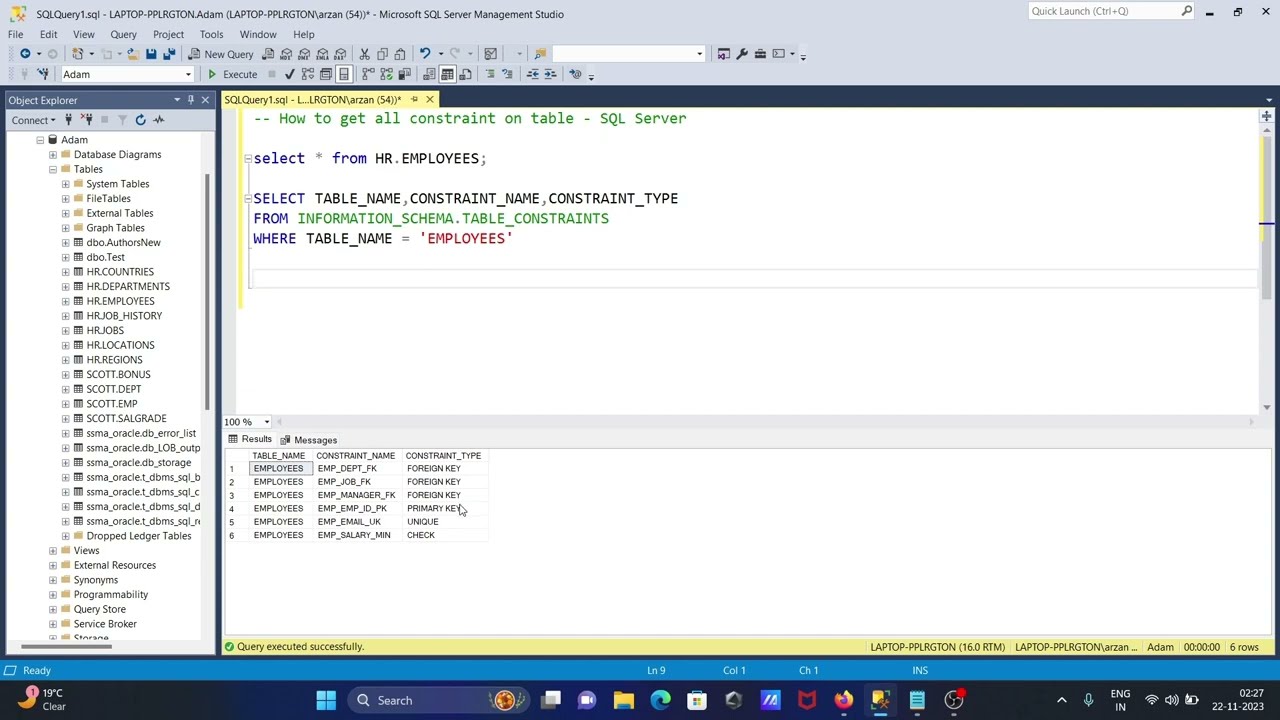Toggle Results to Text mode
The image size is (1280, 720).
[429, 74]
